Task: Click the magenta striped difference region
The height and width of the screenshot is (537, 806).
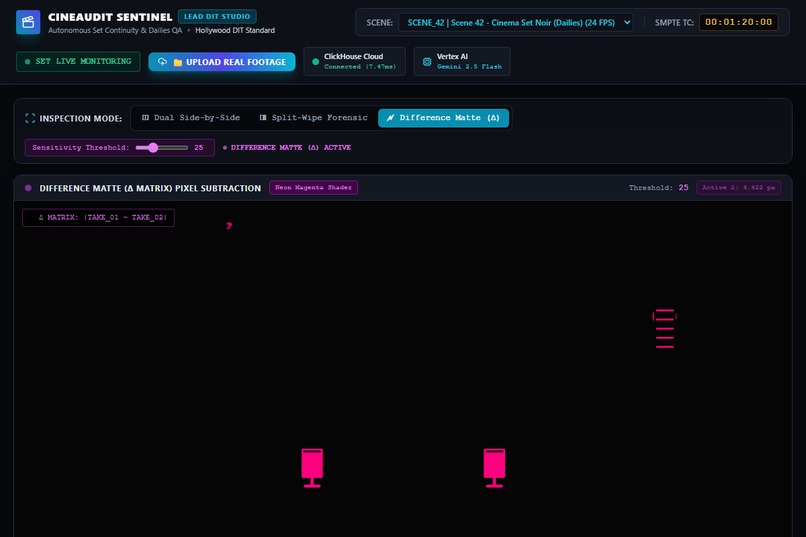Action: click(x=664, y=328)
